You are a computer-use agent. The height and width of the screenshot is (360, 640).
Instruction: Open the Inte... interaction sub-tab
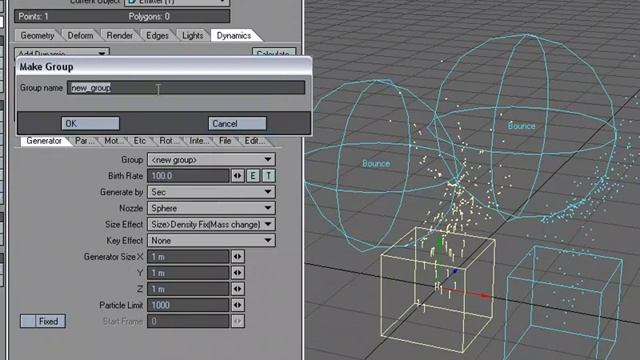199,141
